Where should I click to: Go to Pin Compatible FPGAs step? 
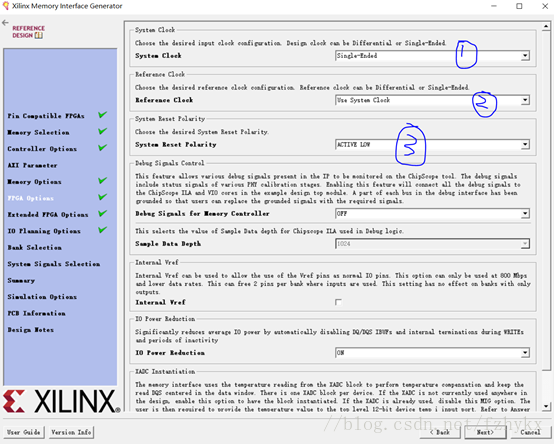point(46,116)
